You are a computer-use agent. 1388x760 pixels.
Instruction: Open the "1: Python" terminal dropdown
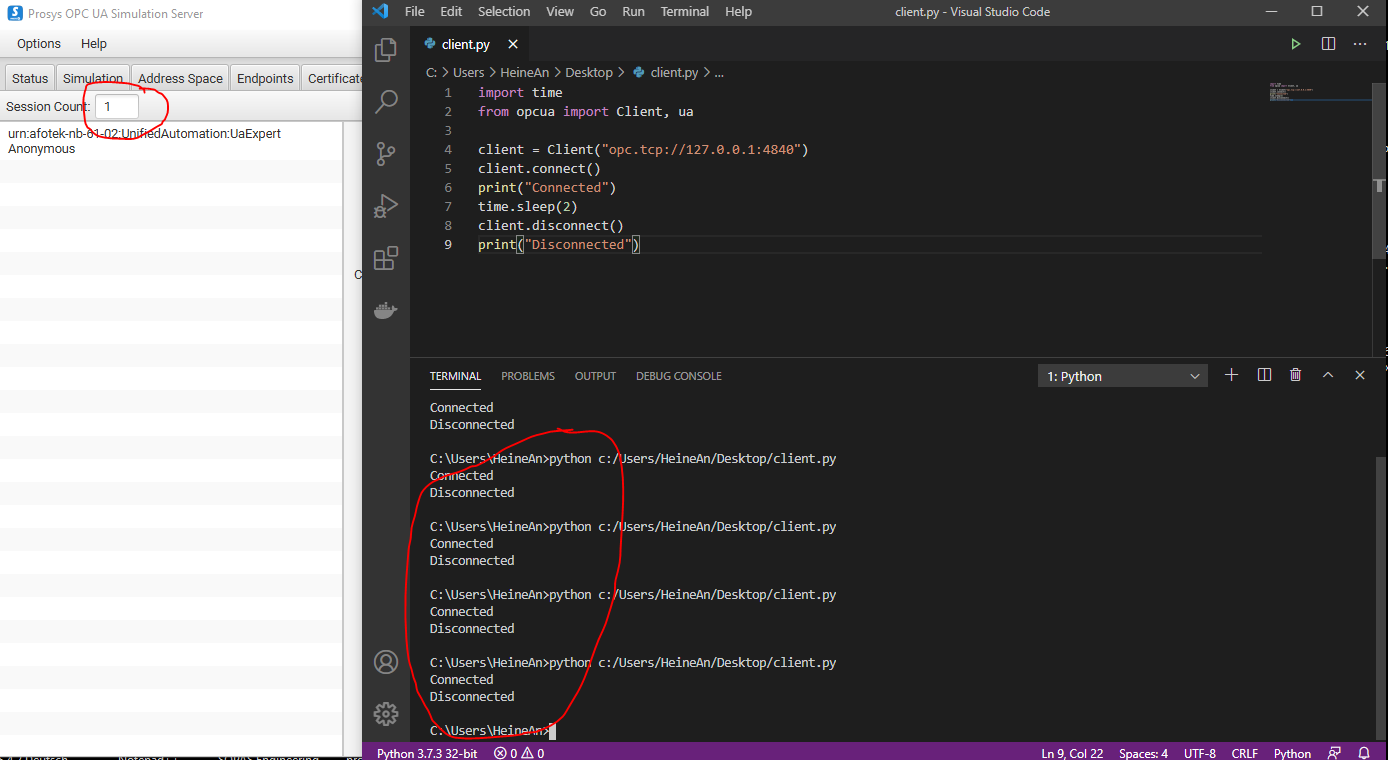click(x=1122, y=374)
